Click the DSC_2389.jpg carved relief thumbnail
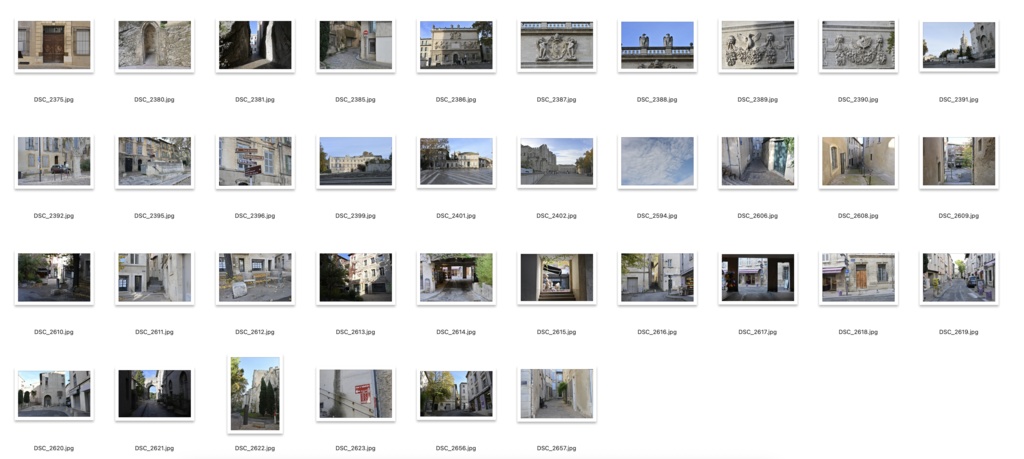Screen dimensions: 1024x459 [x=758, y=45]
